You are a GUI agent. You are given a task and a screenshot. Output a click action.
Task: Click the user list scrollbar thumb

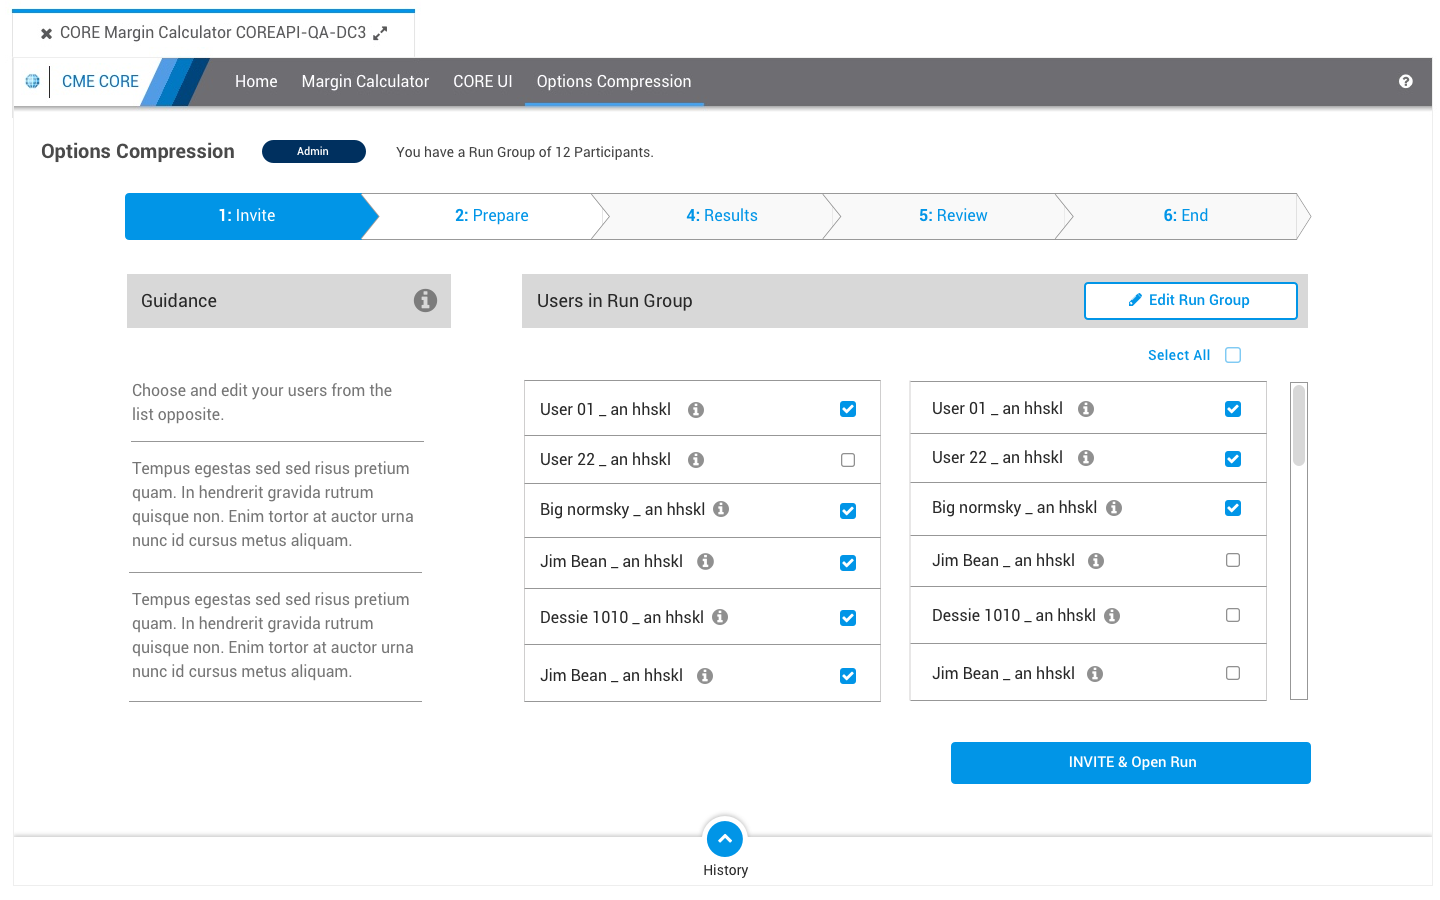(1299, 425)
